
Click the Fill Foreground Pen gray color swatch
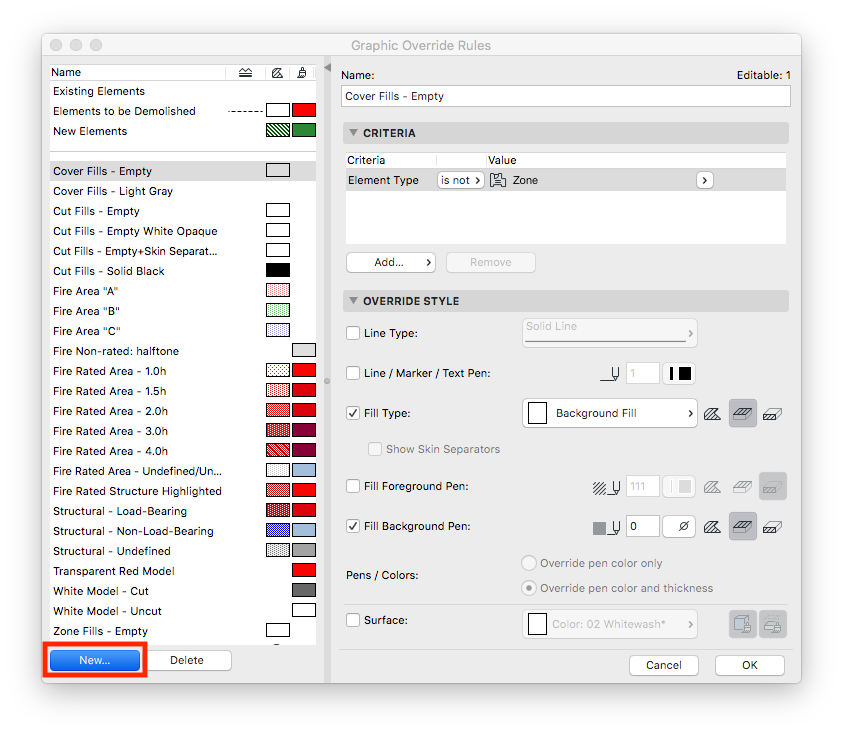click(680, 486)
